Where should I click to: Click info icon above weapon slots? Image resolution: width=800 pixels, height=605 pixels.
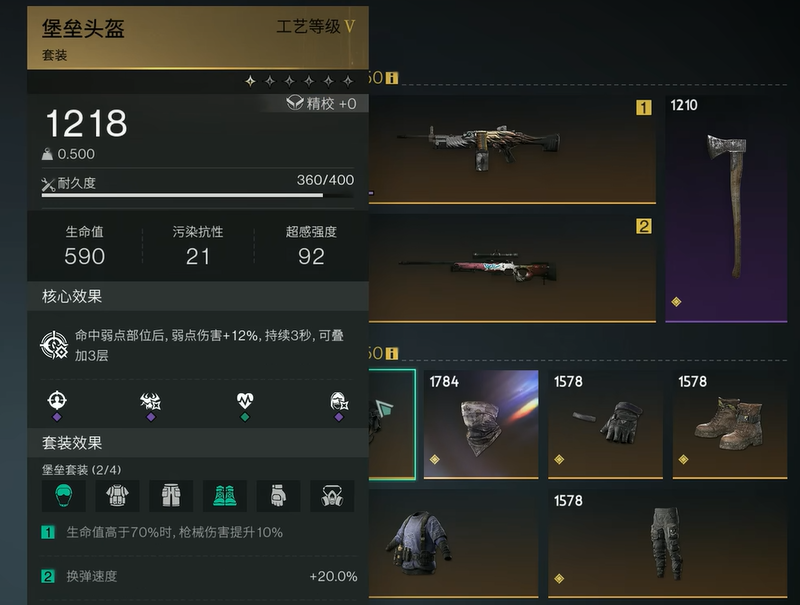(x=392, y=78)
